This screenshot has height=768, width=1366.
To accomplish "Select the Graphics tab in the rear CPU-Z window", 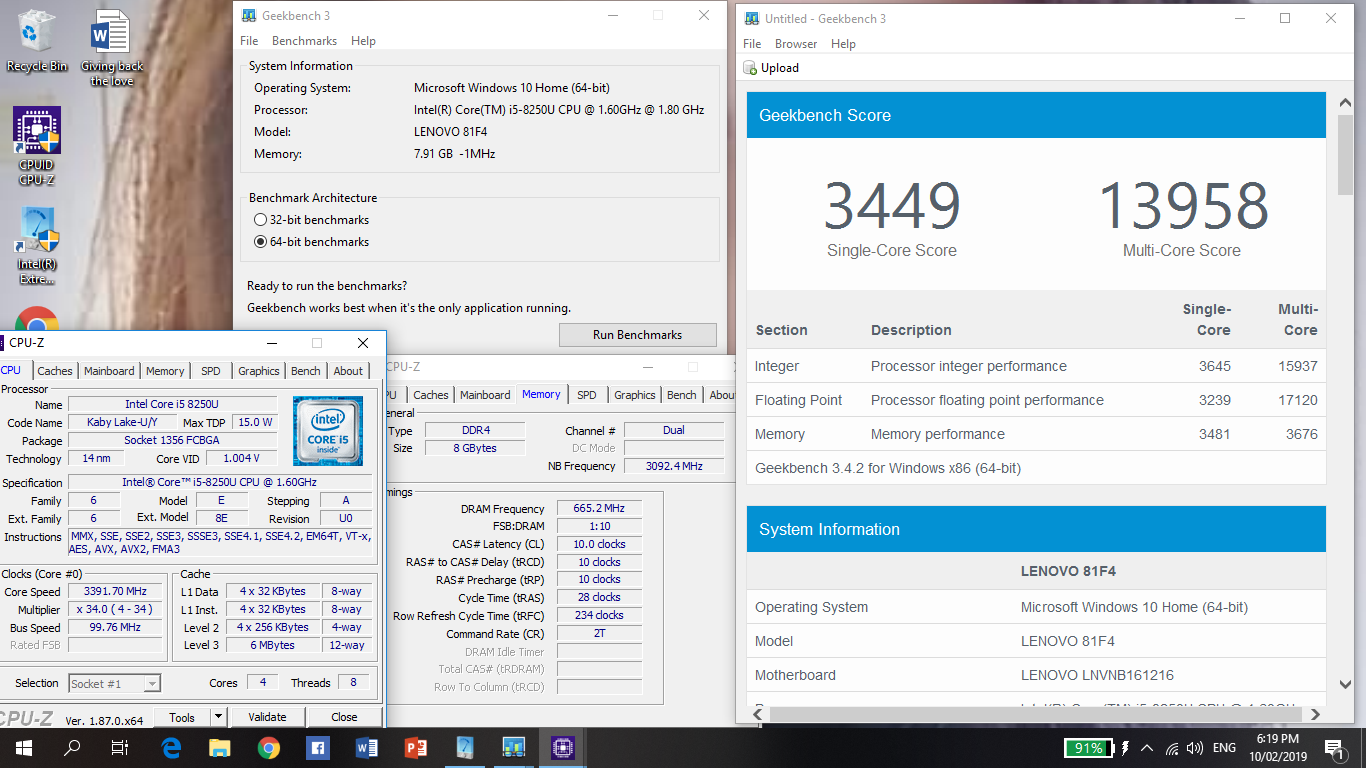I will pos(635,395).
